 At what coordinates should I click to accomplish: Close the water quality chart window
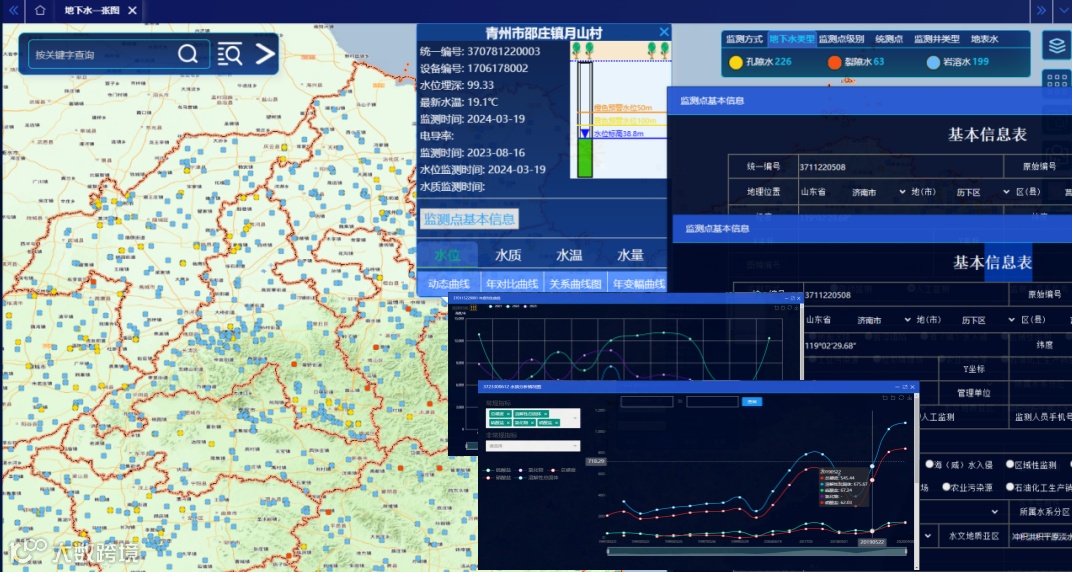tap(912, 387)
